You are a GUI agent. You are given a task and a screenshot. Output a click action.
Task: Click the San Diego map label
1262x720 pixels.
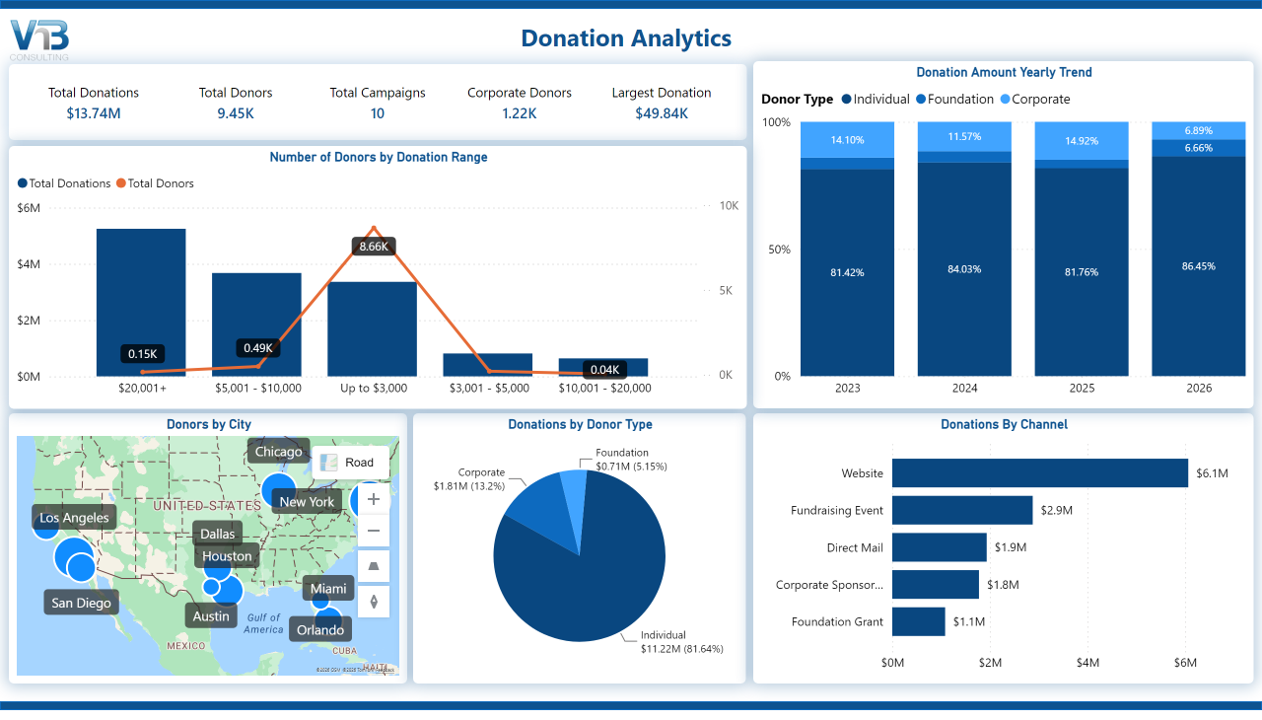pos(82,603)
